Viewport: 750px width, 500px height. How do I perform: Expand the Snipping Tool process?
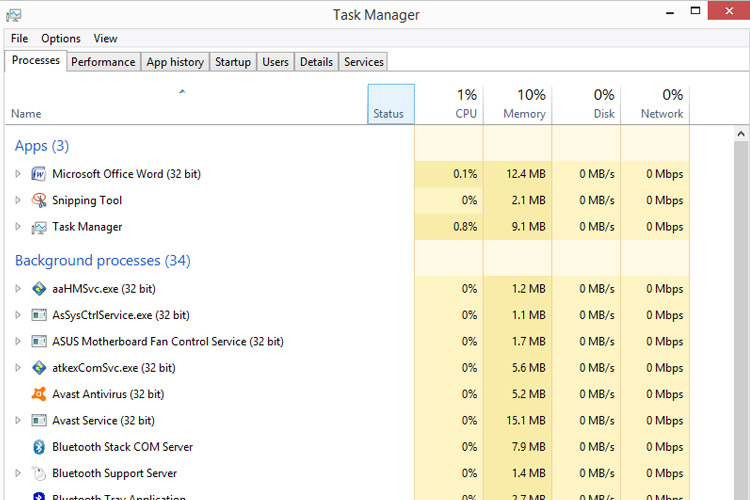[x=18, y=200]
